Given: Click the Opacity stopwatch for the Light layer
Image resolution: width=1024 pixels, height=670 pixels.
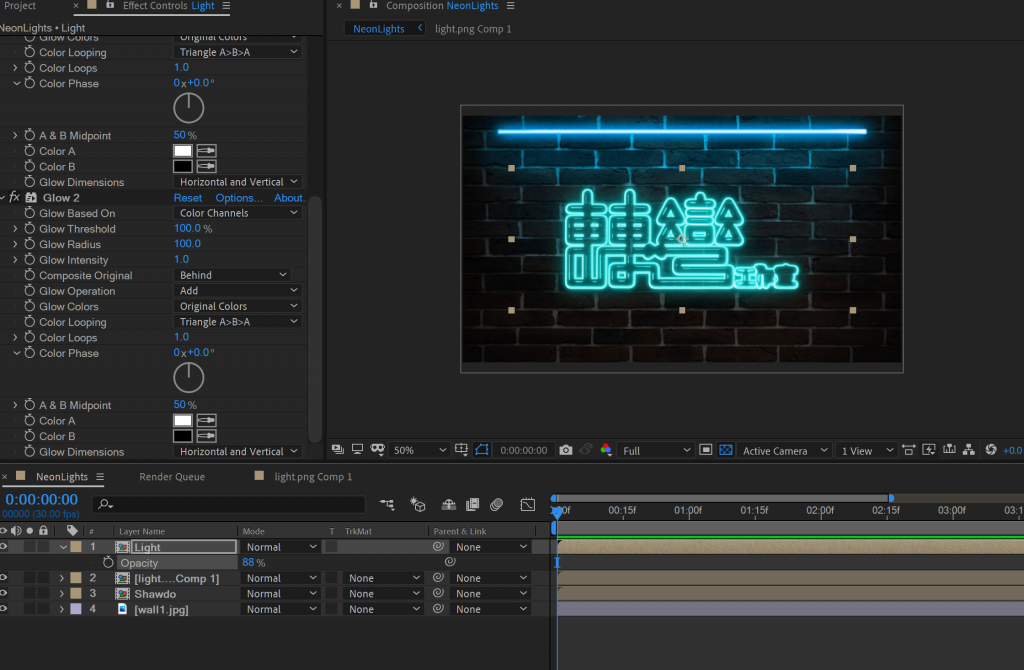Looking at the screenshot, I should pyautogui.click(x=108, y=563).
